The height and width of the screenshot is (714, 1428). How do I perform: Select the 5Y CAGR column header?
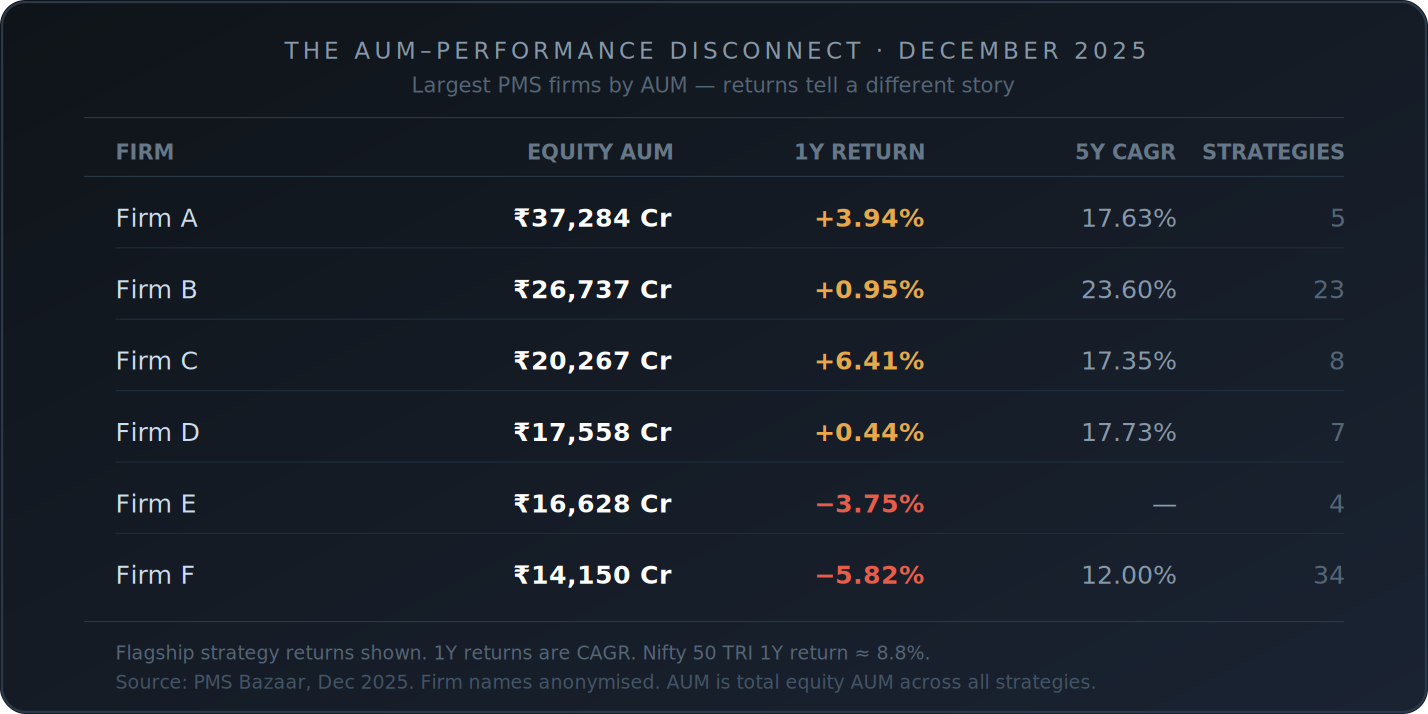point(1125,152)
